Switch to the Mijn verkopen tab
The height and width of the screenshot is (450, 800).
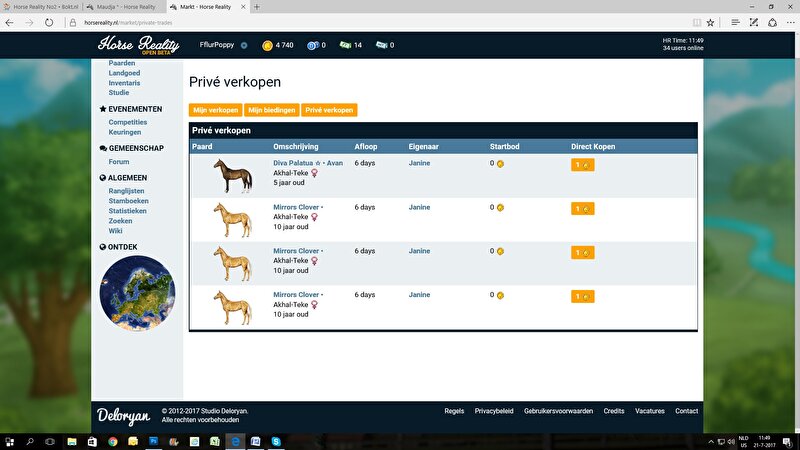[215, 109]
